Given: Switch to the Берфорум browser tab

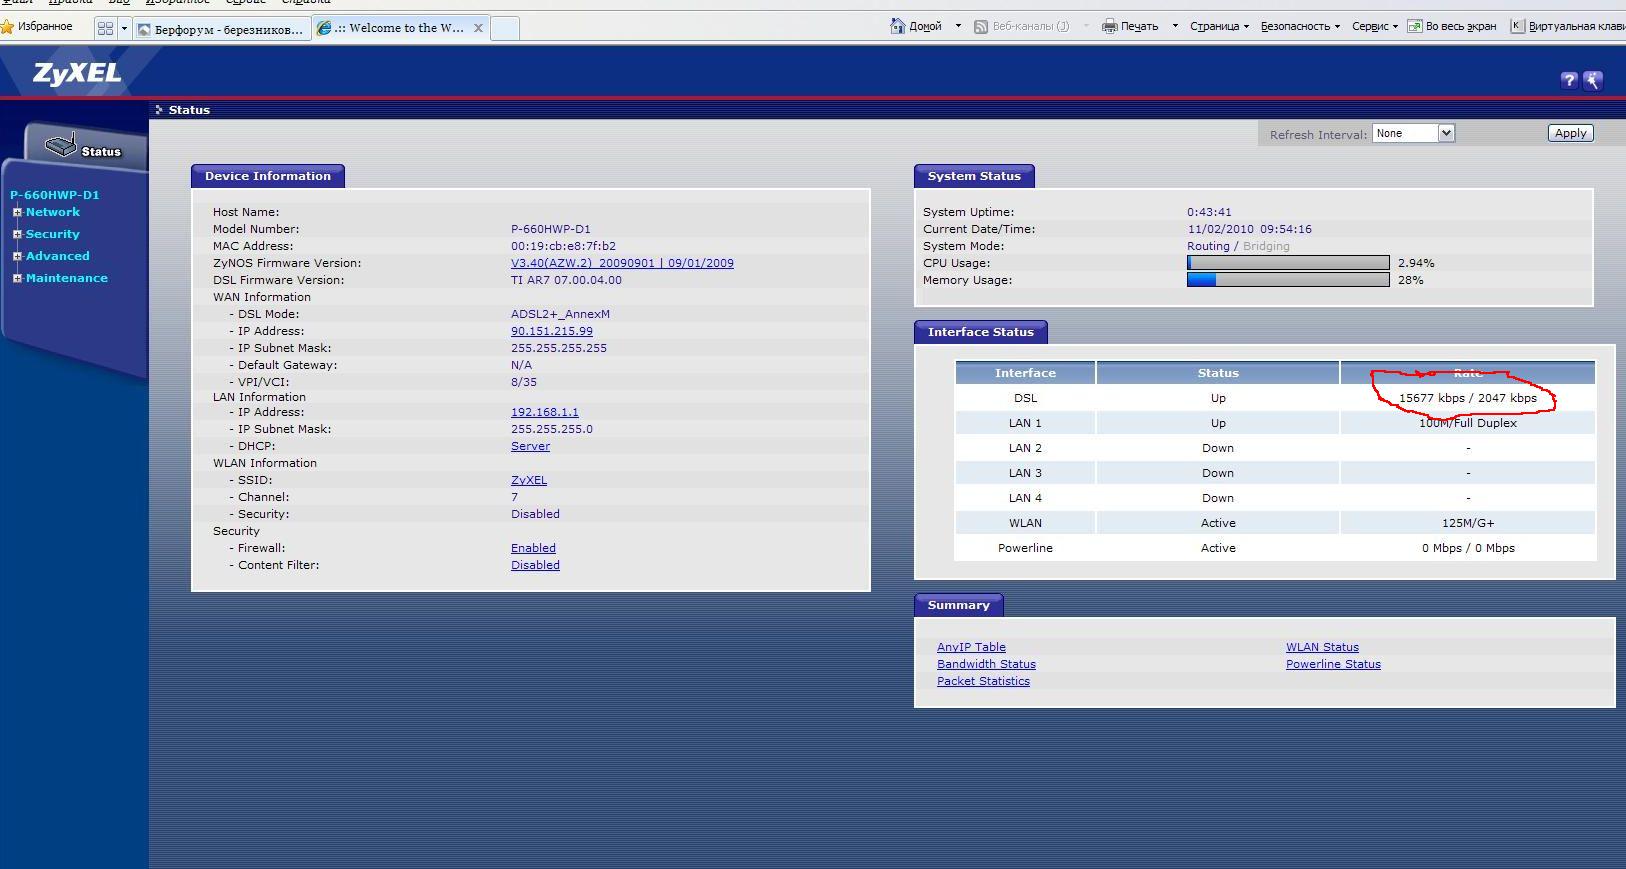Looking at the screenshot, I should coord(224,29).
